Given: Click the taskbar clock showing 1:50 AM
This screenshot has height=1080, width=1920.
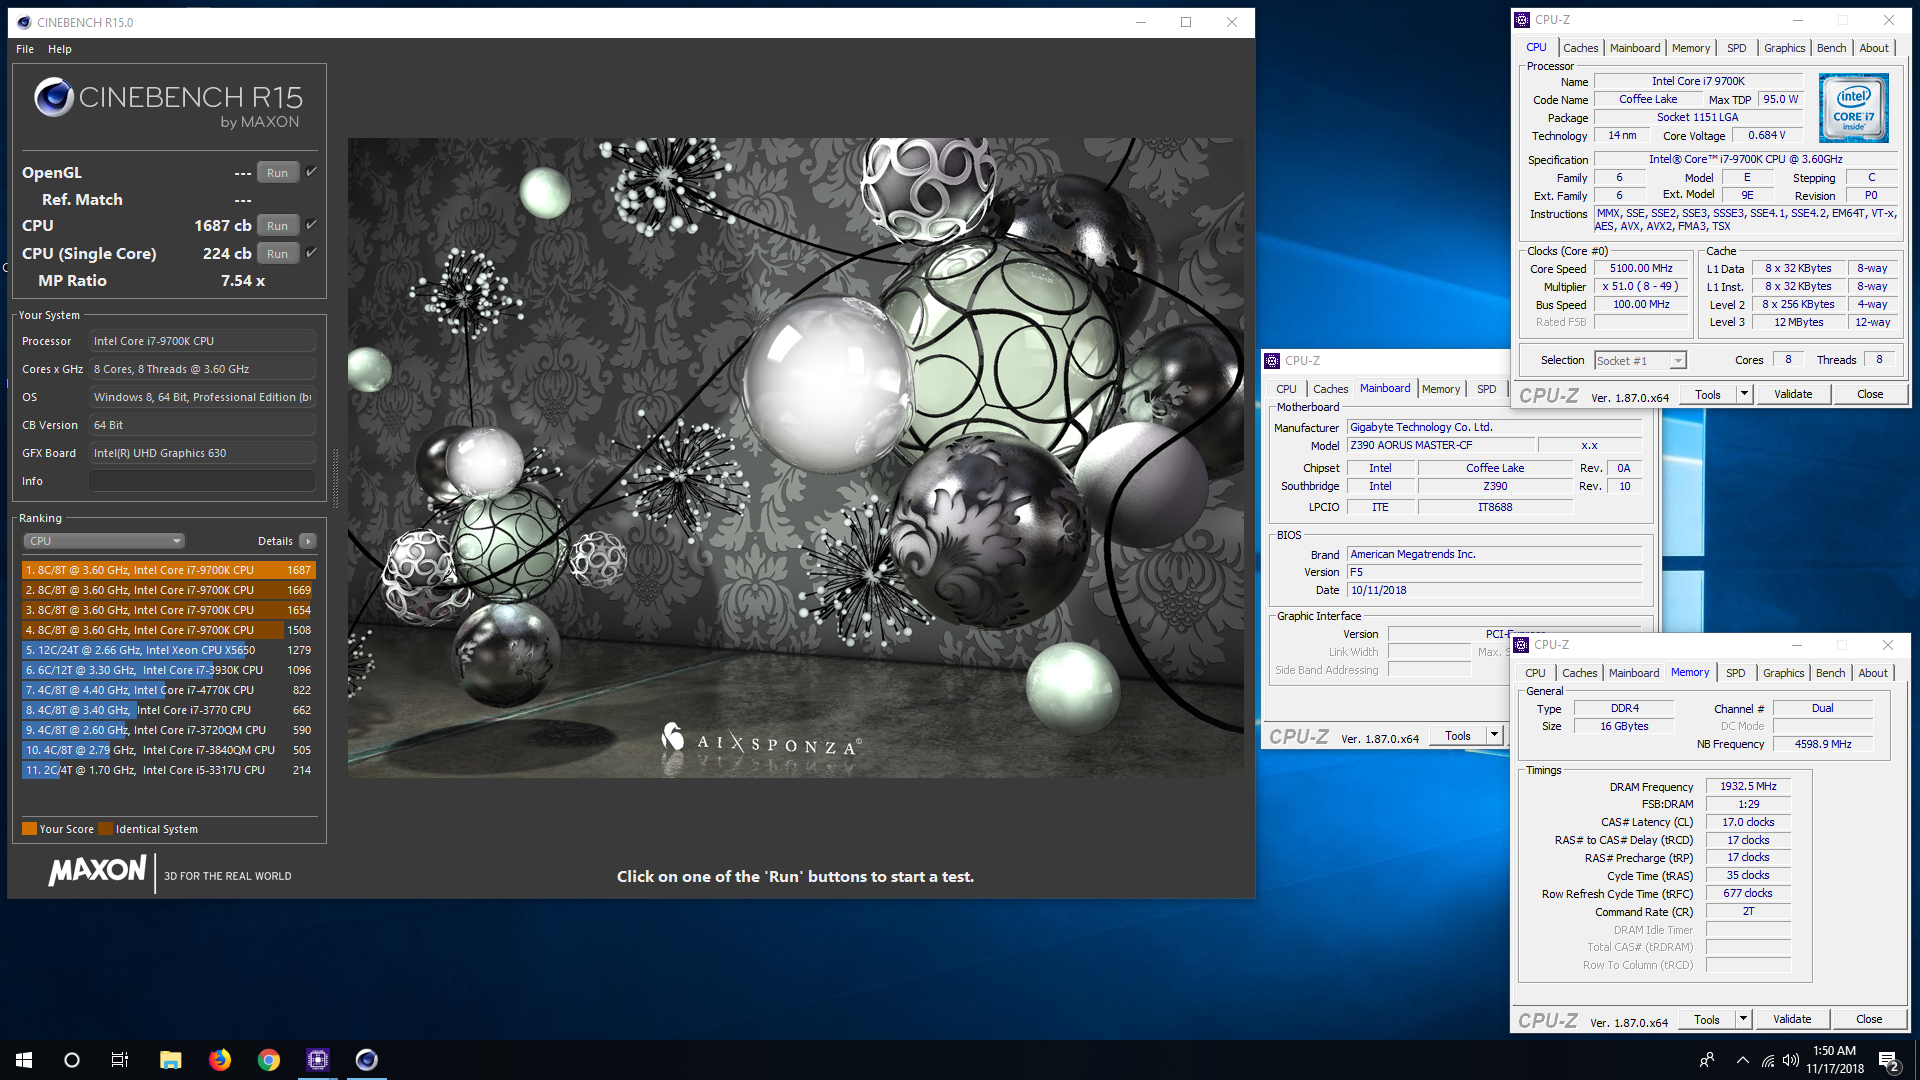Looking at the screenshot, I should (x=1835, y=1060).
